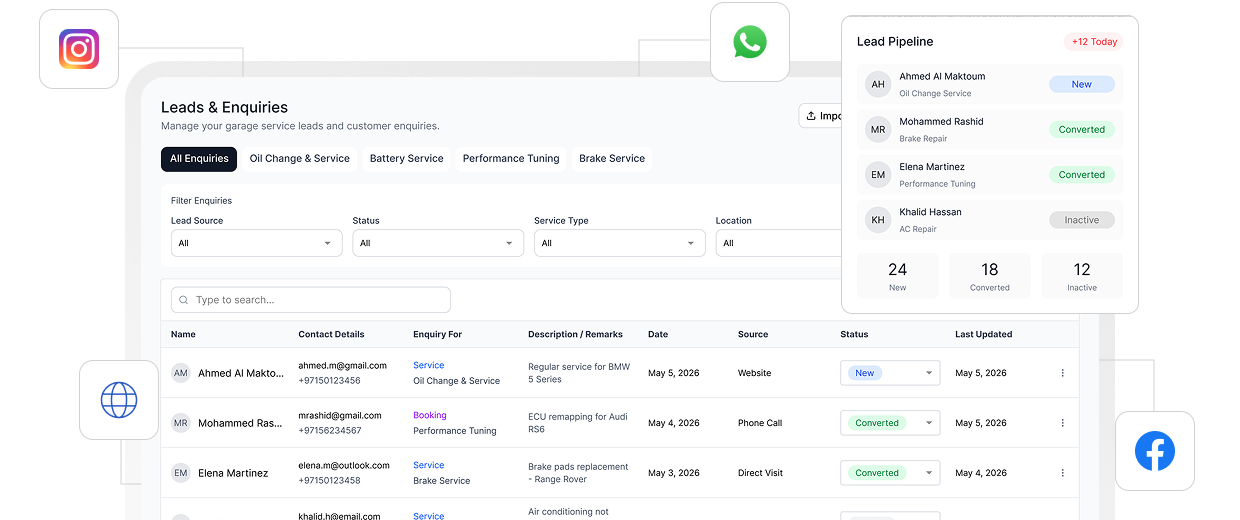The height and width of the screenshot is (520, 1240).
Task: Click the search magnifier icon
Action: (x=184, y=300)
